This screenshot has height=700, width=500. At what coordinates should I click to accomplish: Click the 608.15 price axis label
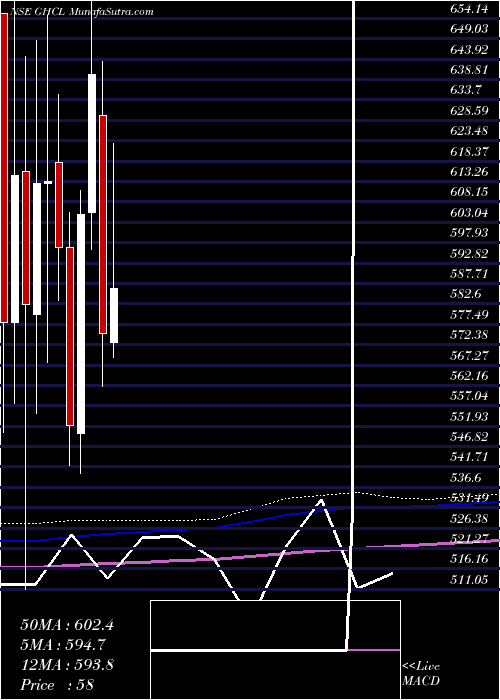pos(470,192)
